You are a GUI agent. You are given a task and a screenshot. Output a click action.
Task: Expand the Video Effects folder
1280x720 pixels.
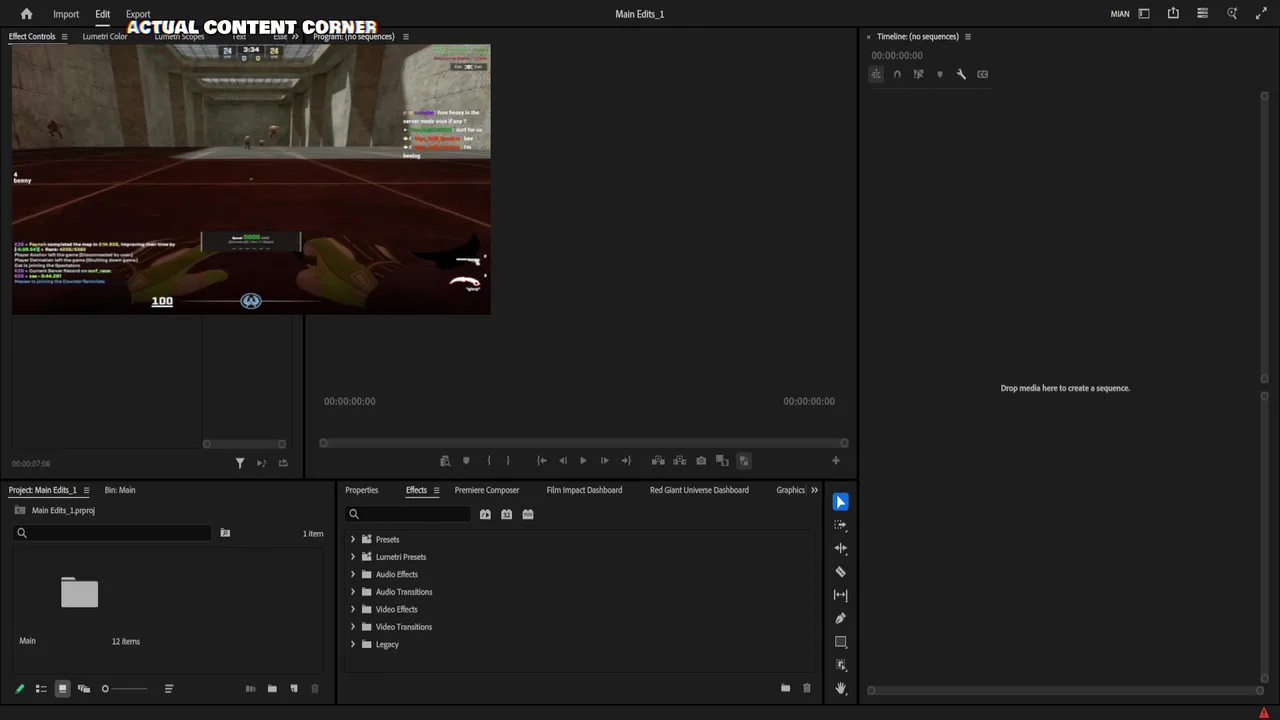(x=352, y=609)
